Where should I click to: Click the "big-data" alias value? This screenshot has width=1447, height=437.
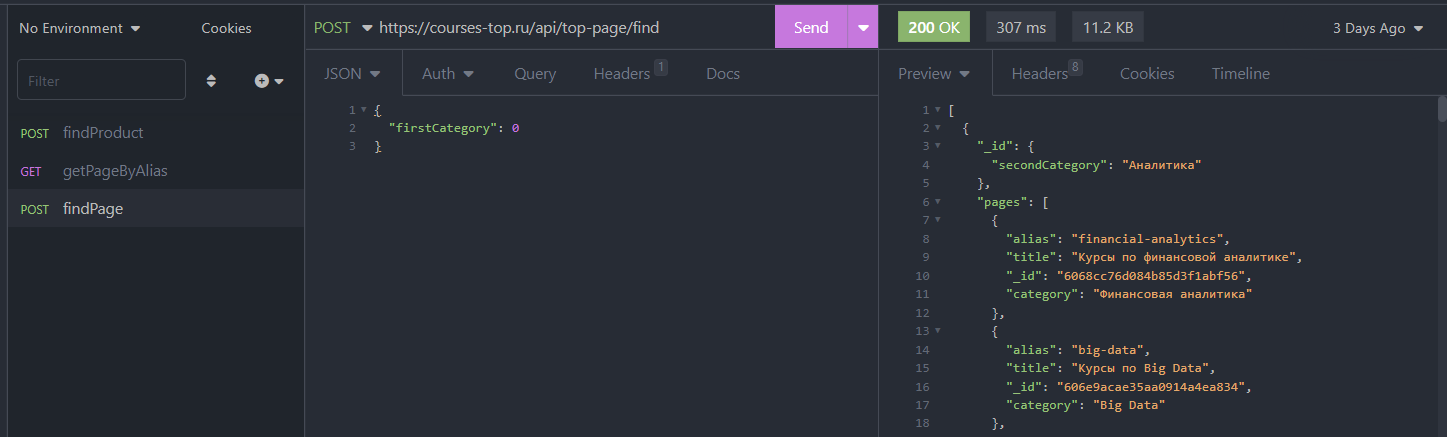click(1110, 350)
